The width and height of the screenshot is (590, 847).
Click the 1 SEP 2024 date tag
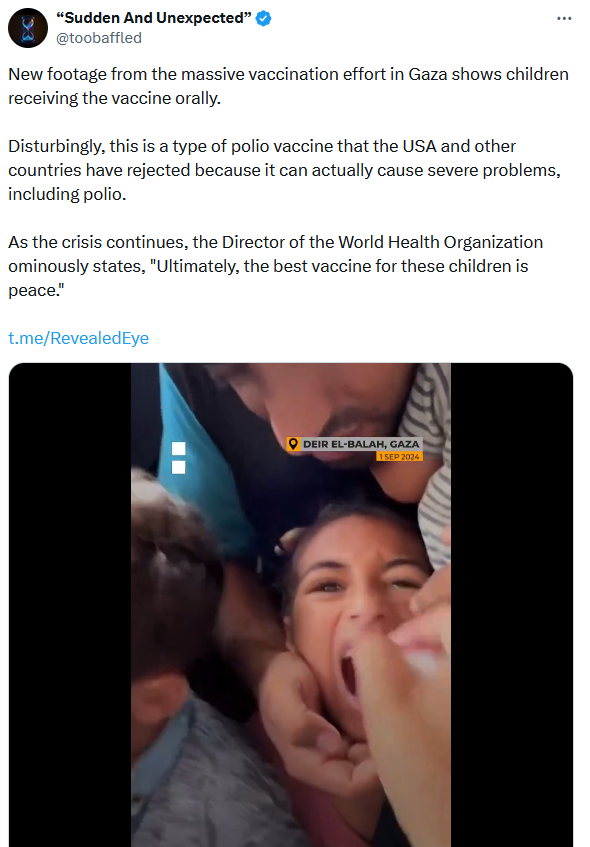click(399, 456)
